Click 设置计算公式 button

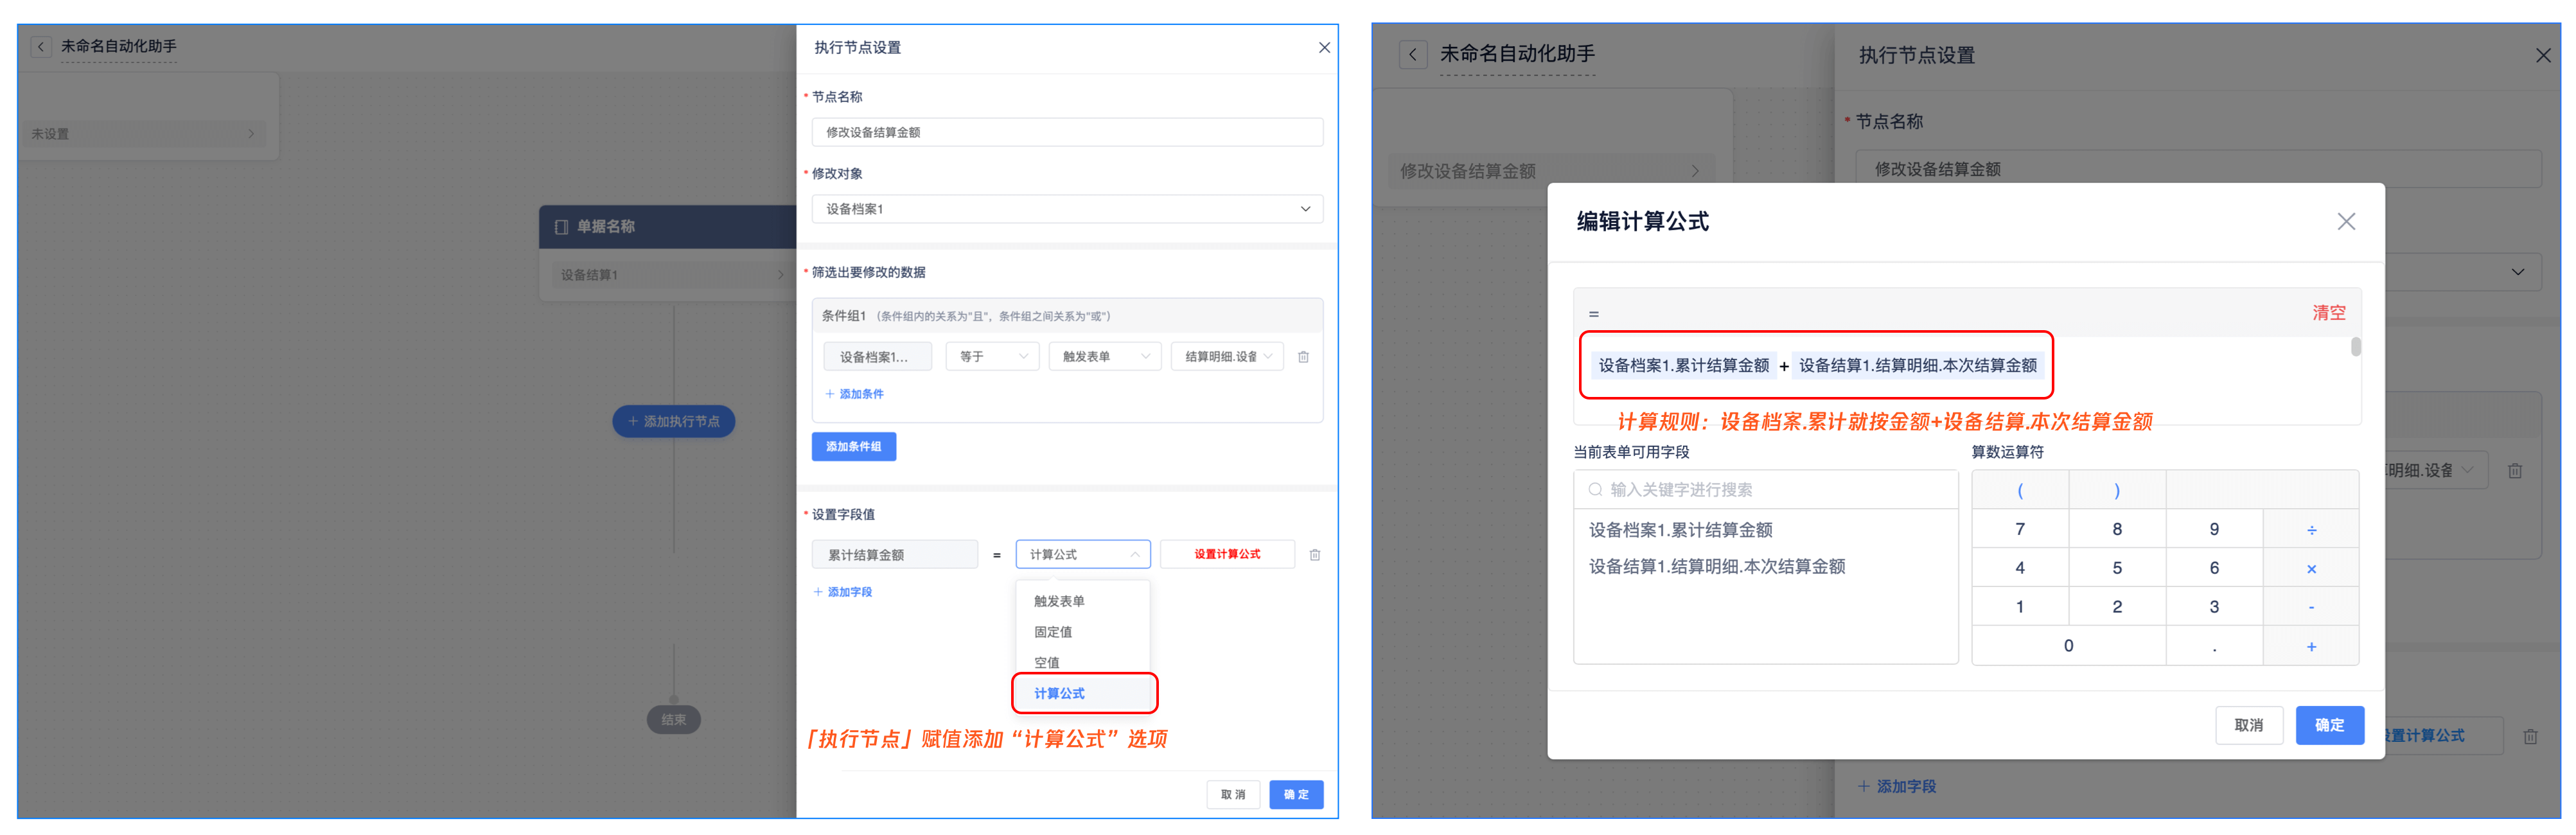(1227, 555)
